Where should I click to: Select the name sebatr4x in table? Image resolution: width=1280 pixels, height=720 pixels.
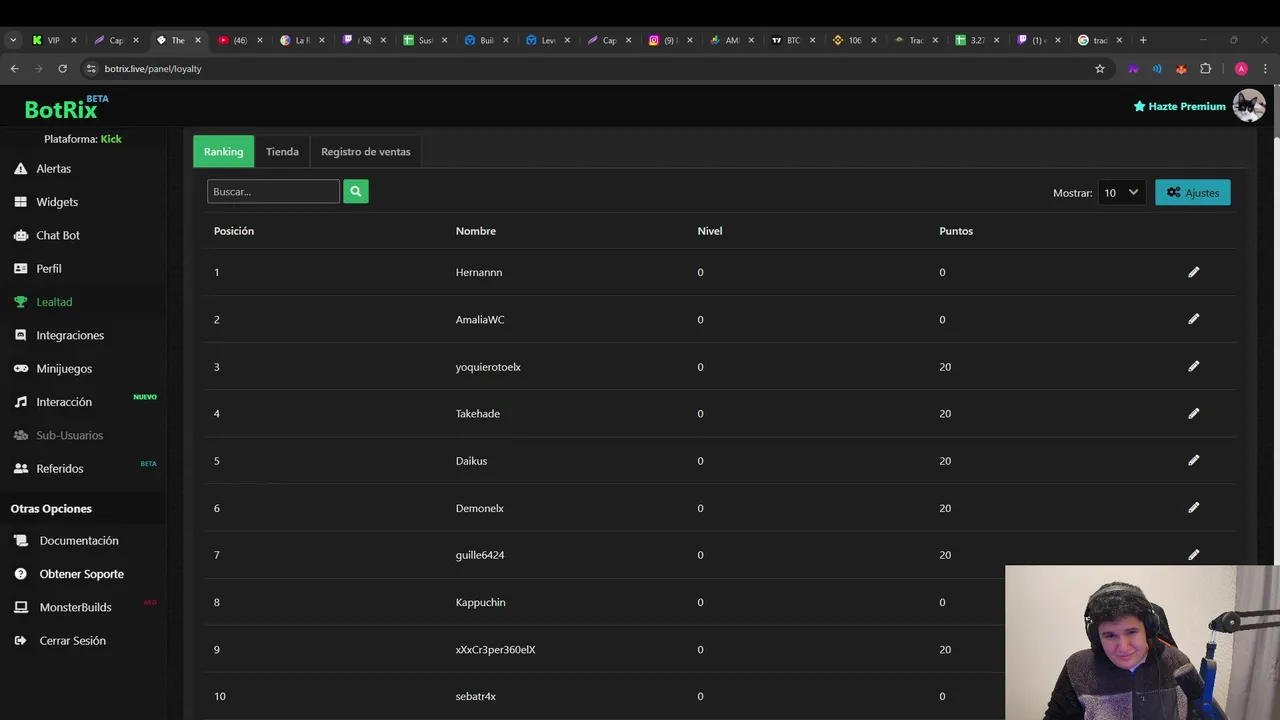point(476,696)
